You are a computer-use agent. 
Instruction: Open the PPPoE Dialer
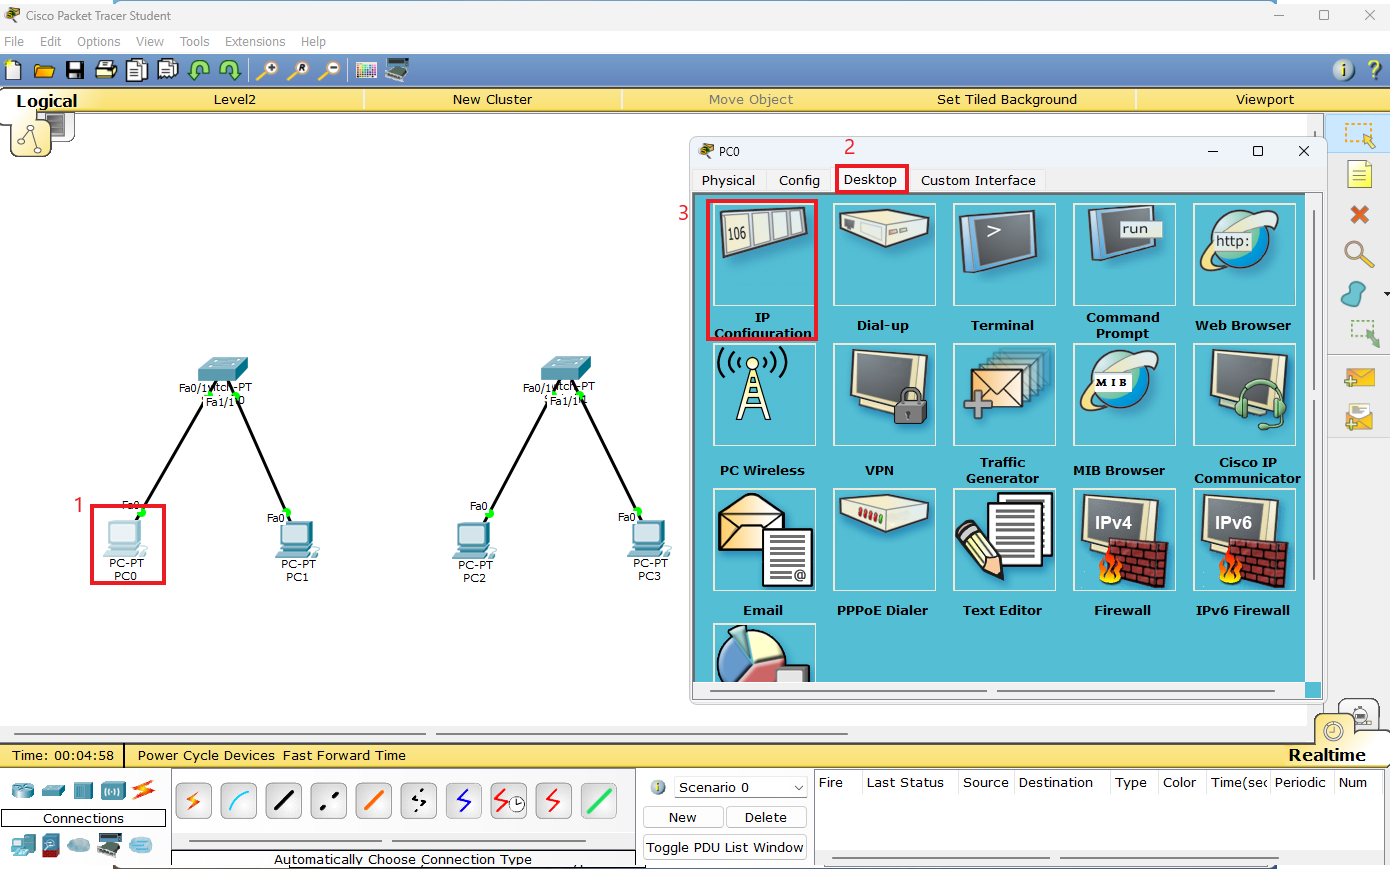[x=884, y=540]
